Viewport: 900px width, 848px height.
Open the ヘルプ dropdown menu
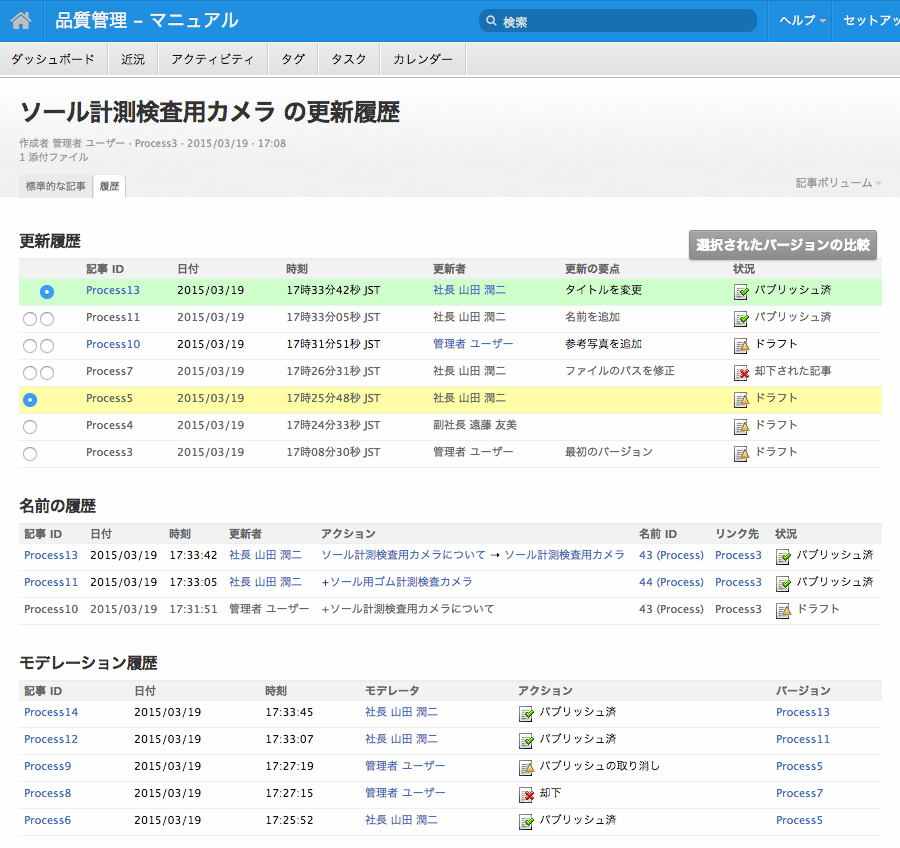point(802,21)
